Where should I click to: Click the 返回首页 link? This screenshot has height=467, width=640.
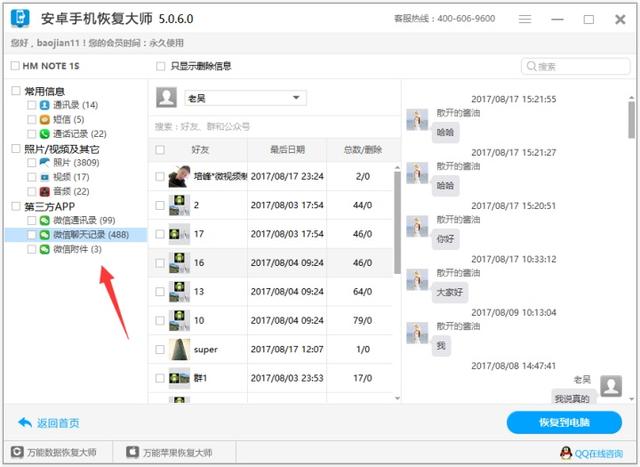tap(58, 423)
